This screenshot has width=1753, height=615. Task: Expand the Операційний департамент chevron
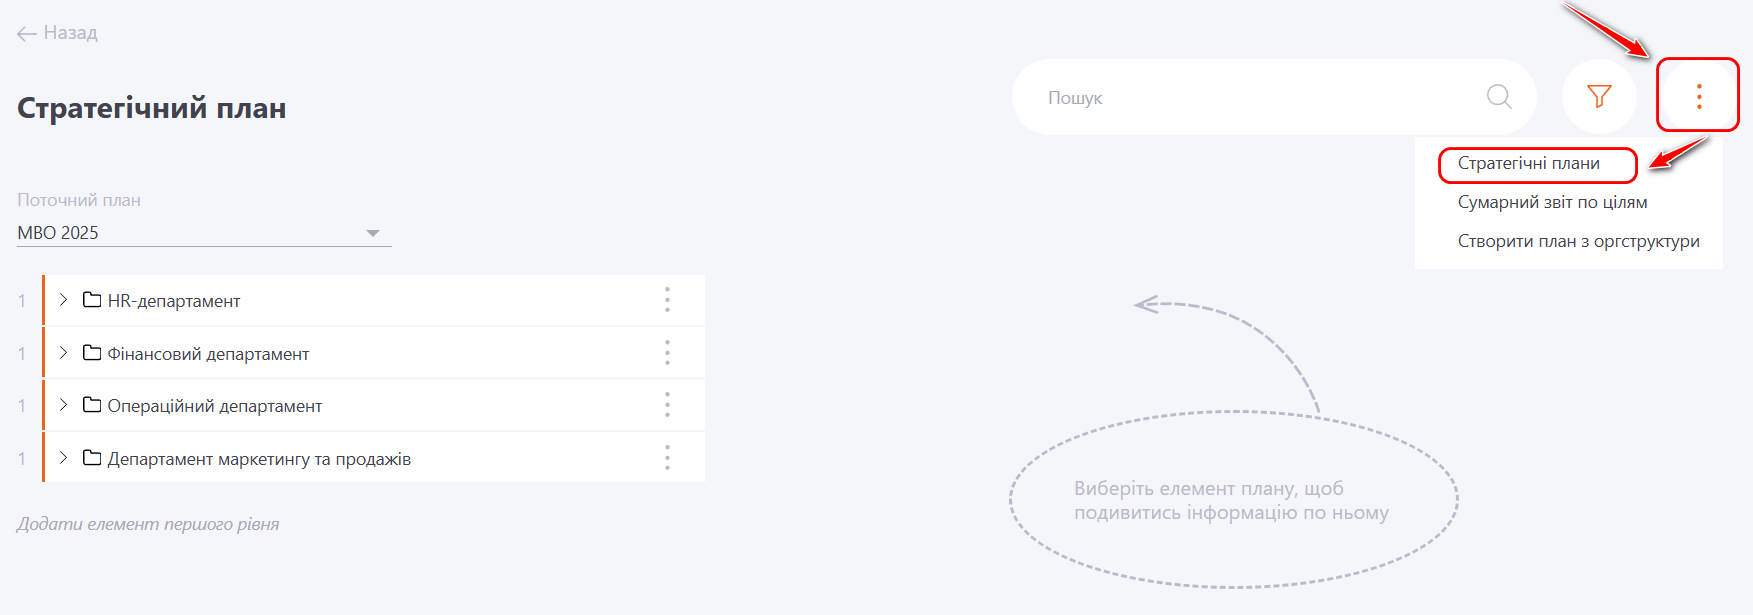(x=63, y=405)
